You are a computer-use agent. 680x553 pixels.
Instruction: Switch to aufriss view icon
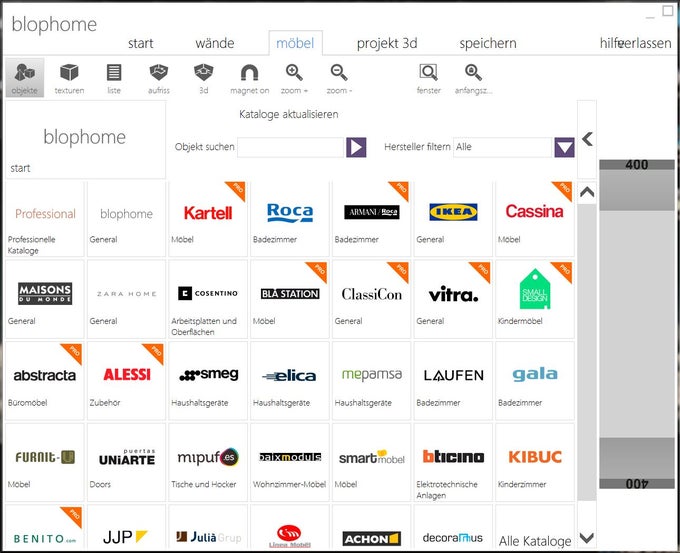point(159,78)
